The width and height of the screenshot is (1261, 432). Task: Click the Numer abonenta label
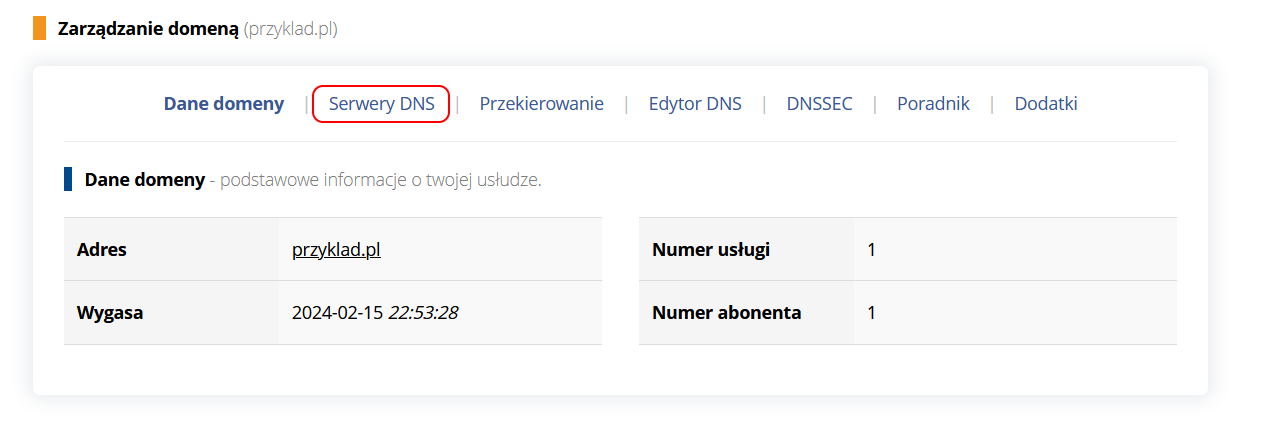(727, 313)
